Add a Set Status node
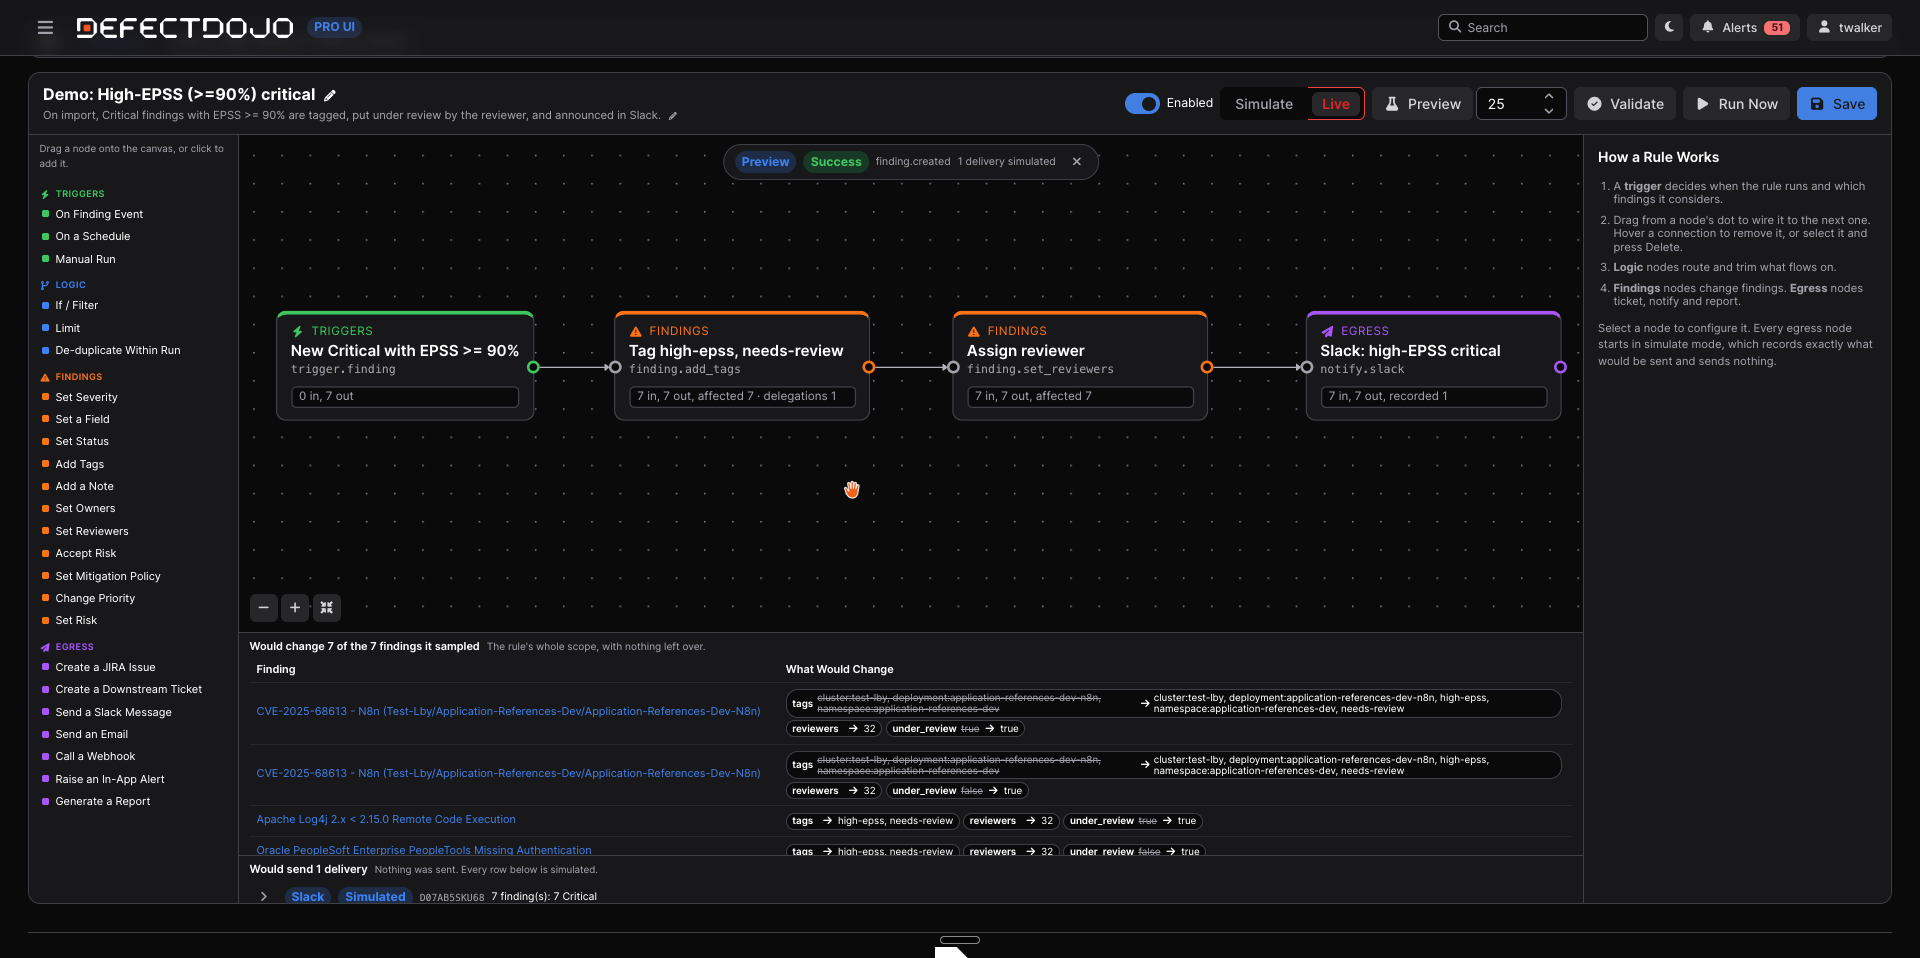This screenshot has width=1920, height=958. pyautogui.click(x=82, y=441)
